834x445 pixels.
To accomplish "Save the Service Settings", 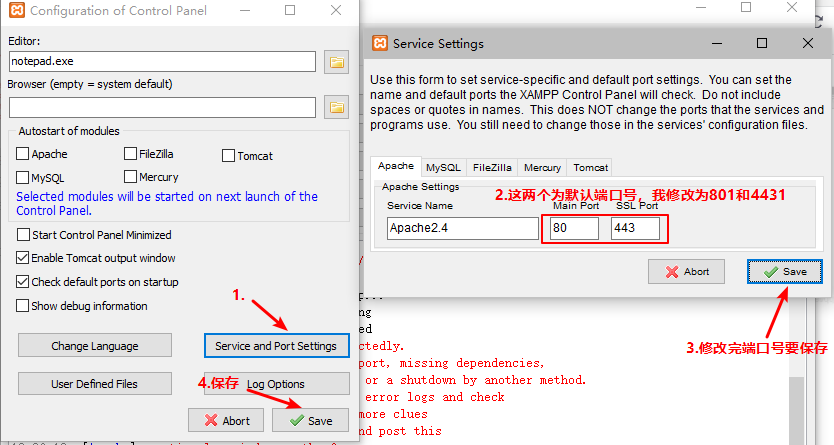I will [785, 272].
